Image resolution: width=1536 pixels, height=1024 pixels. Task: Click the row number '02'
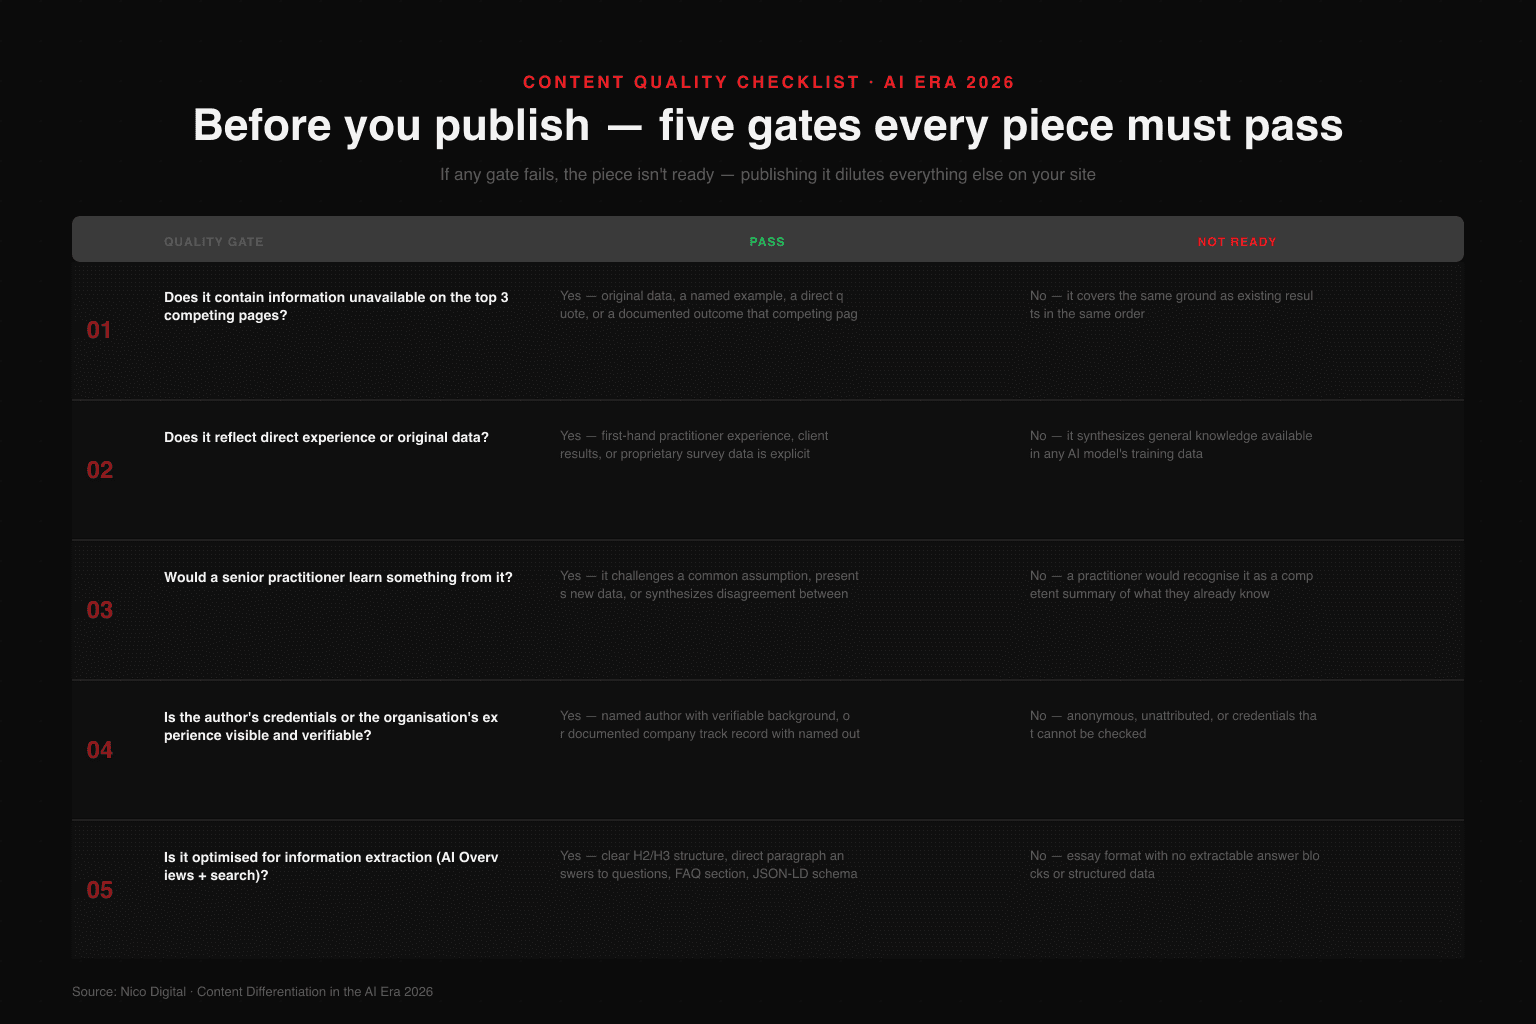pos(99,470)
